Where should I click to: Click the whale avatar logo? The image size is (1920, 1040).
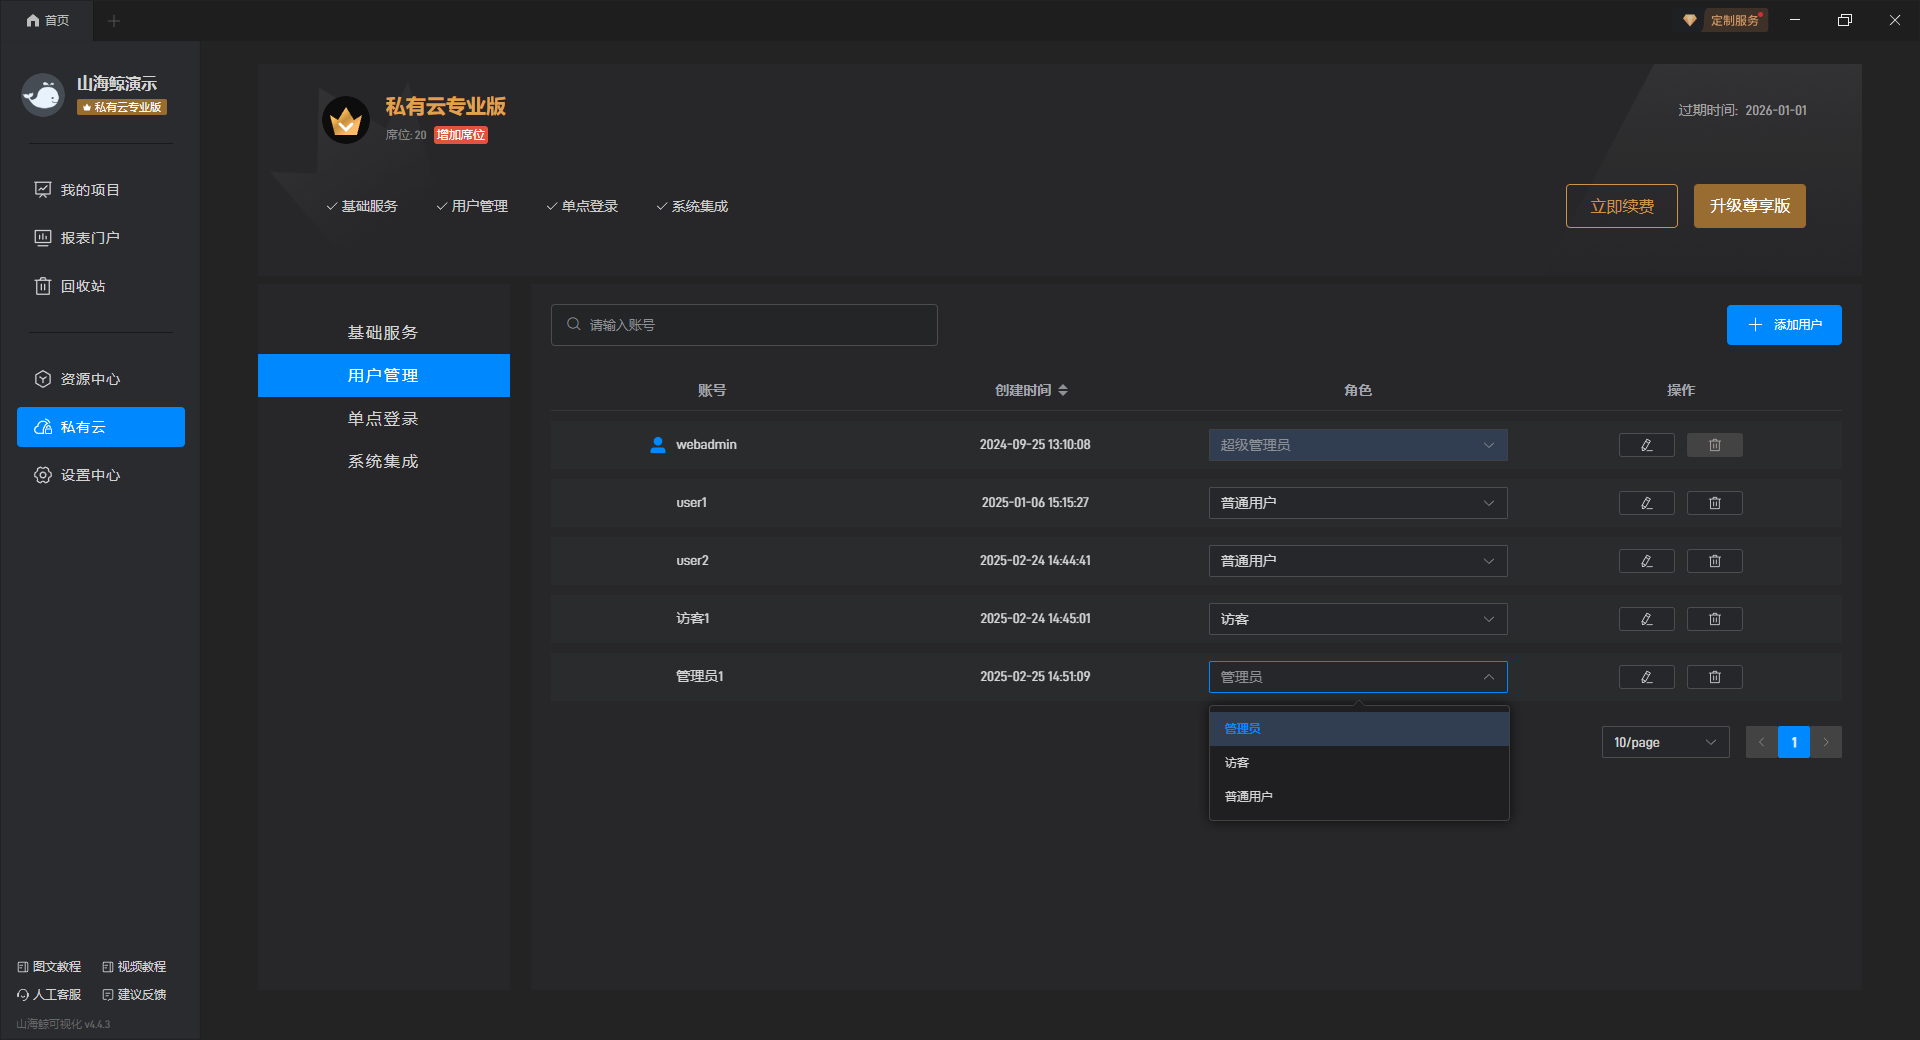pos(43,95)
